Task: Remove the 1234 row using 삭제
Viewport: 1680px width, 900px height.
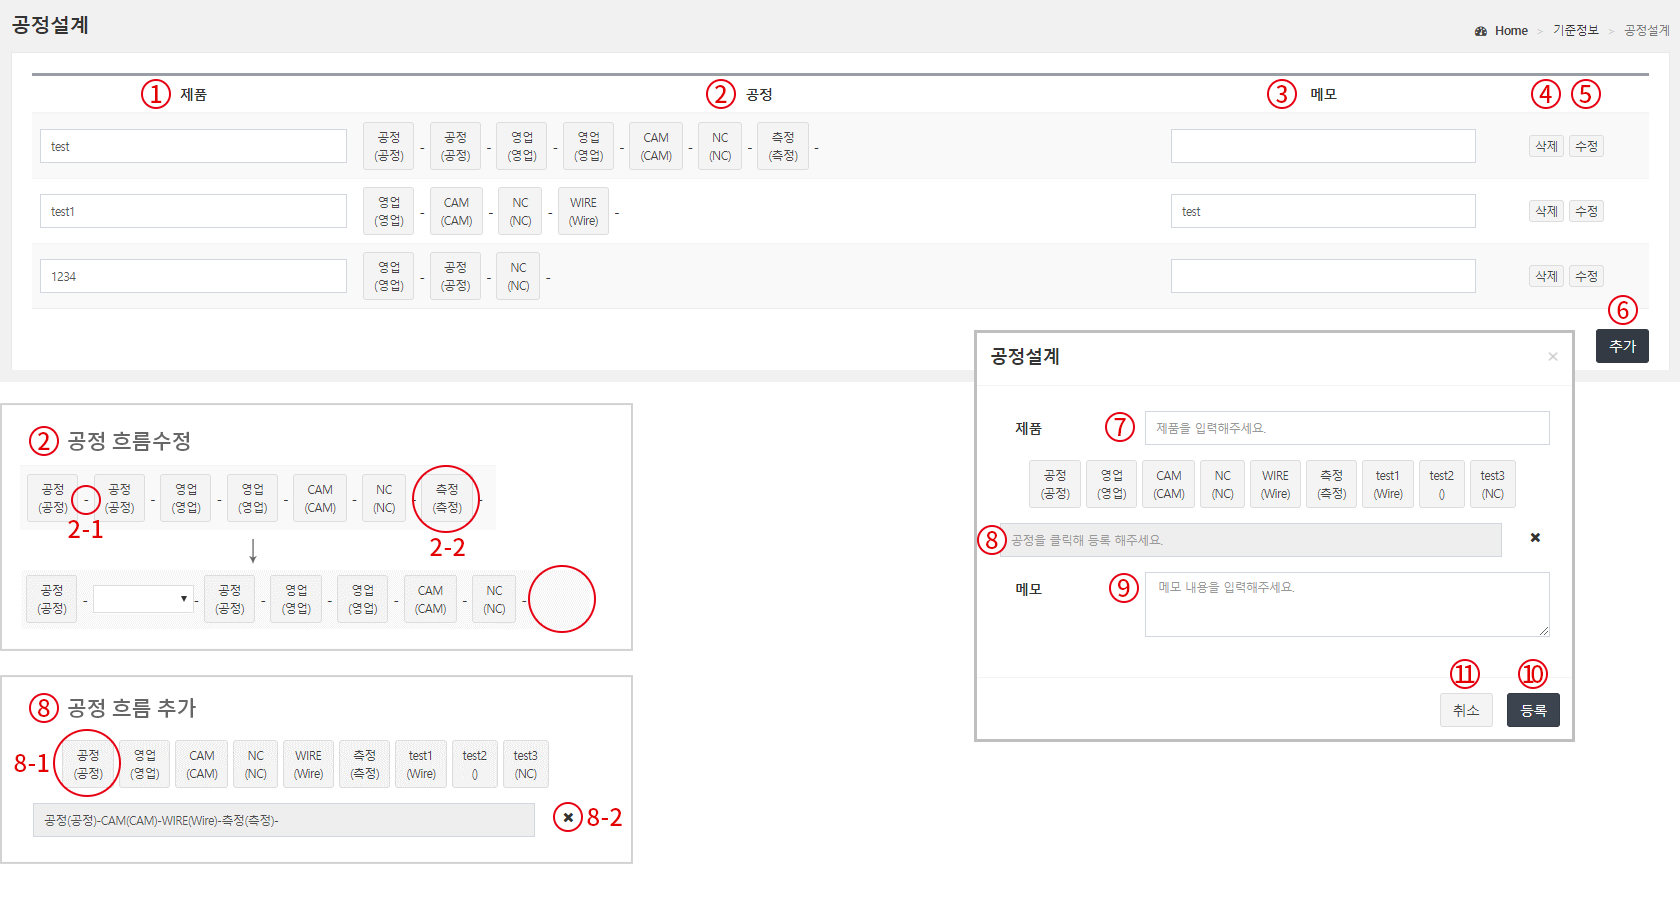Action: [1546, 276]
